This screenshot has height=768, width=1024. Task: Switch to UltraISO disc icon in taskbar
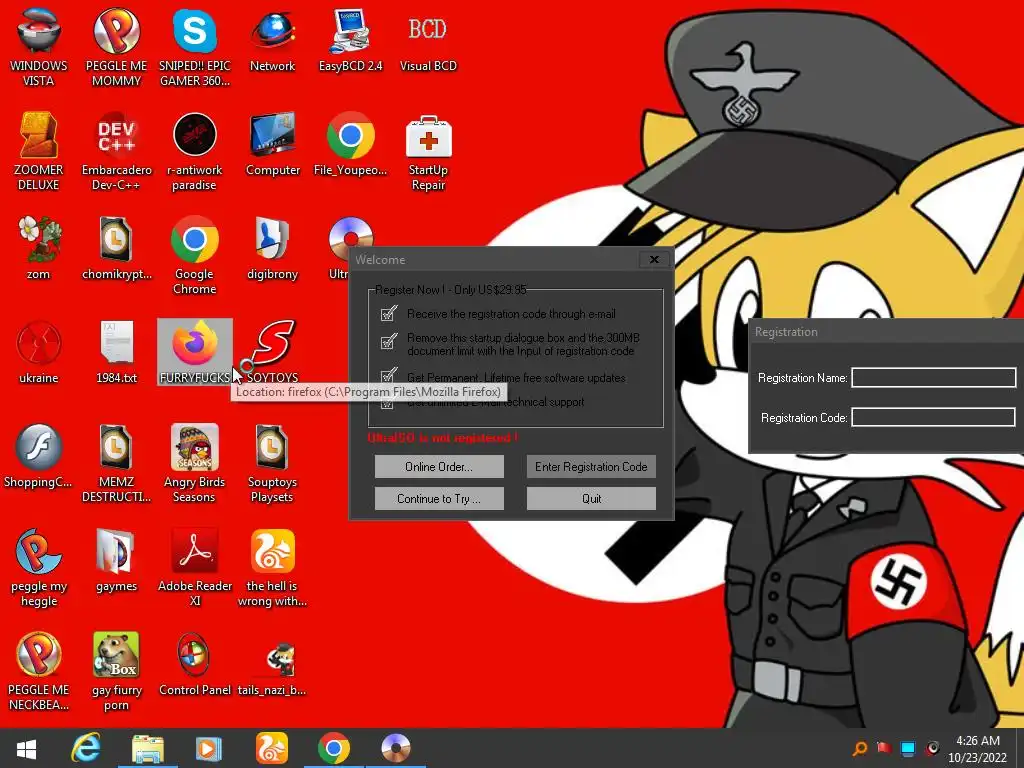tap(395, 748)
